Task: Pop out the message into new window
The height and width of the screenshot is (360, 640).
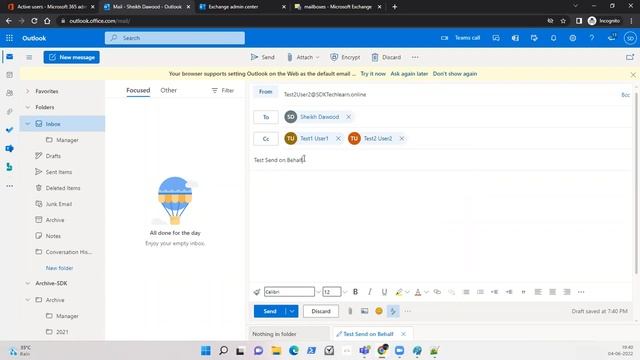Action: click(630, 57)
